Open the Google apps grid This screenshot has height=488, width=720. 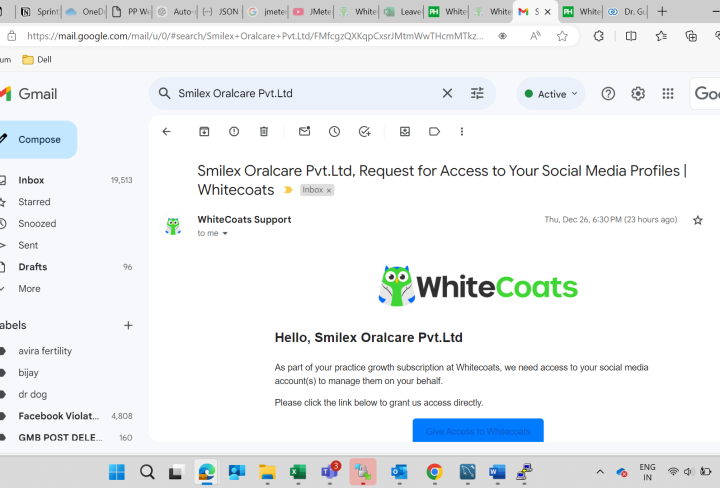tap(668, 94)
